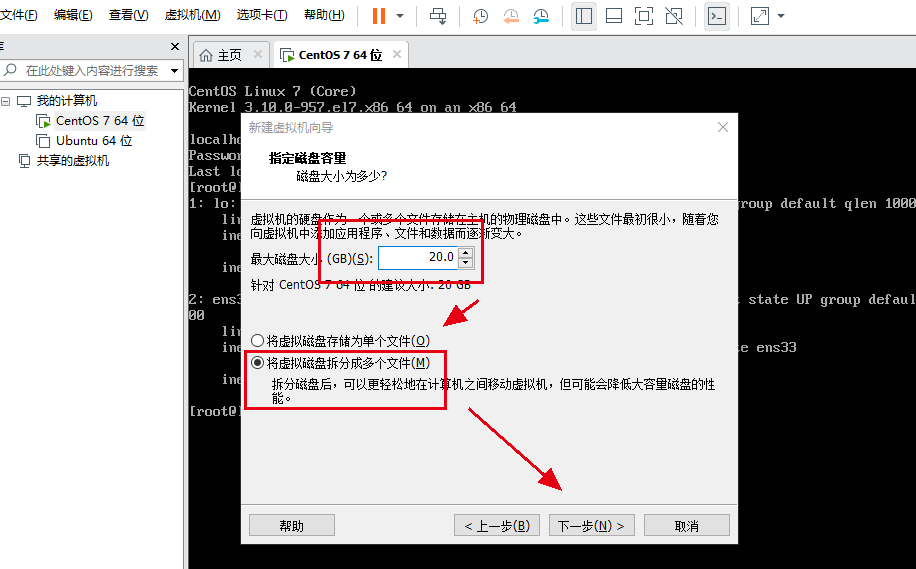Decrease disk size with the down spinner
This screenshot has height=569, width=916.
[x=466, y=263]
